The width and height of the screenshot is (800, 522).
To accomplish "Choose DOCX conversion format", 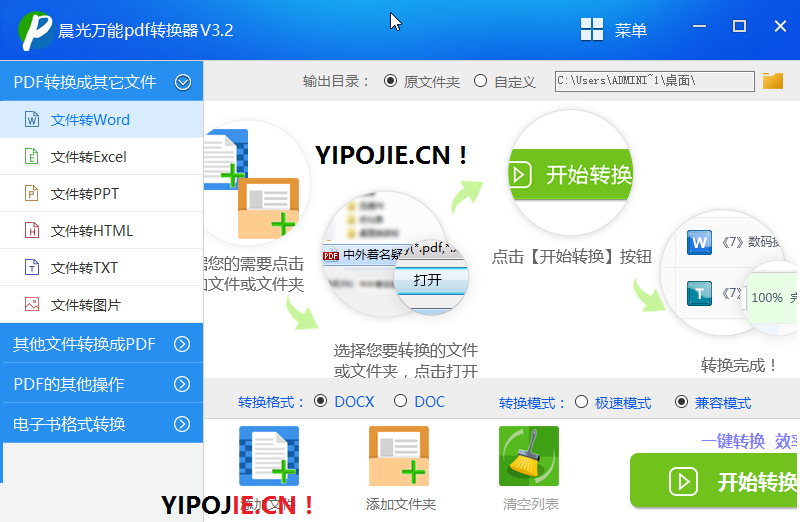I will tap(320, 401).
